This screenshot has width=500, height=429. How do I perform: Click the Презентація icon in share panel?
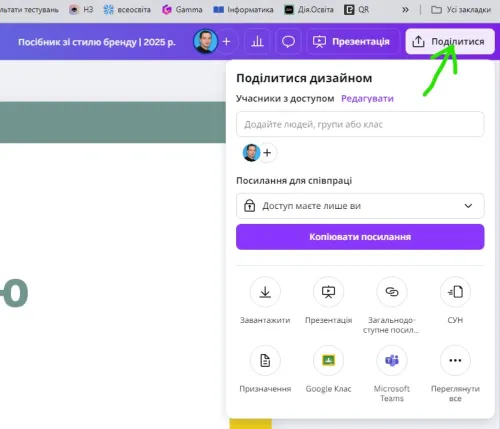(329, 292)
